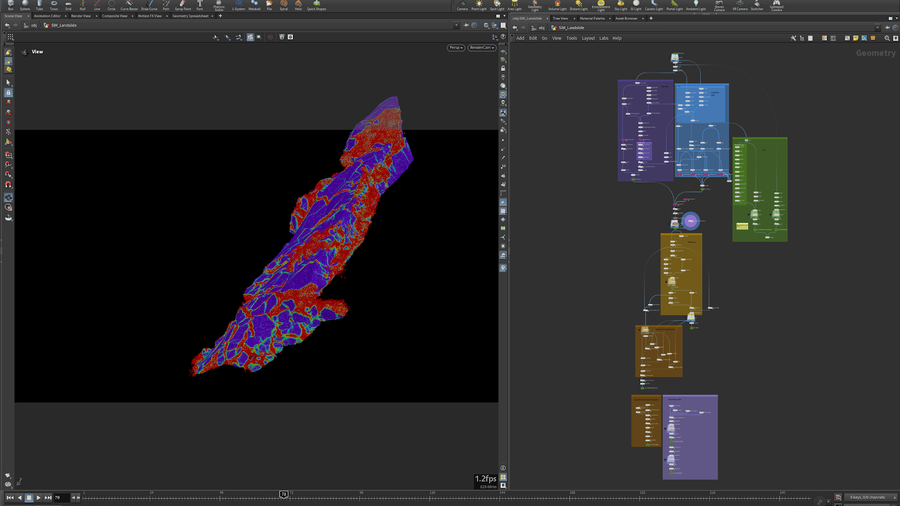The width and height of the screenshot is (900, 506).
Task: Open the Layout menu in network editor
Action: (588, 38)
